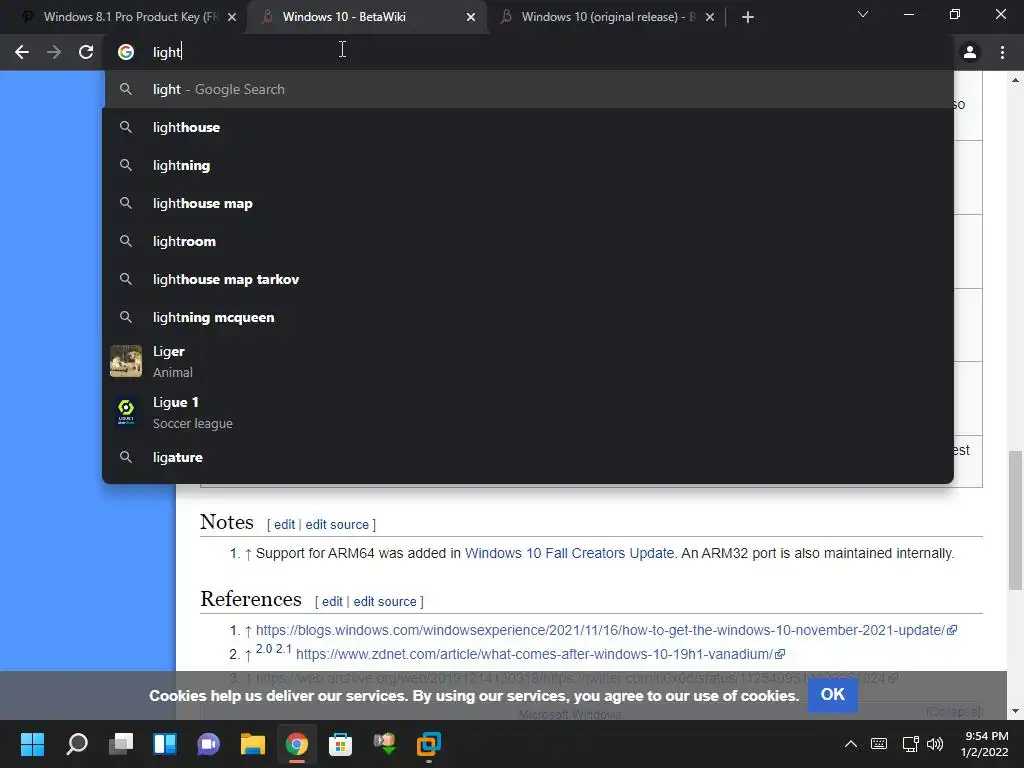
Task: Switch to Windows 8.1 Pro Product Key tab
Action: click(x=124, y=17)
